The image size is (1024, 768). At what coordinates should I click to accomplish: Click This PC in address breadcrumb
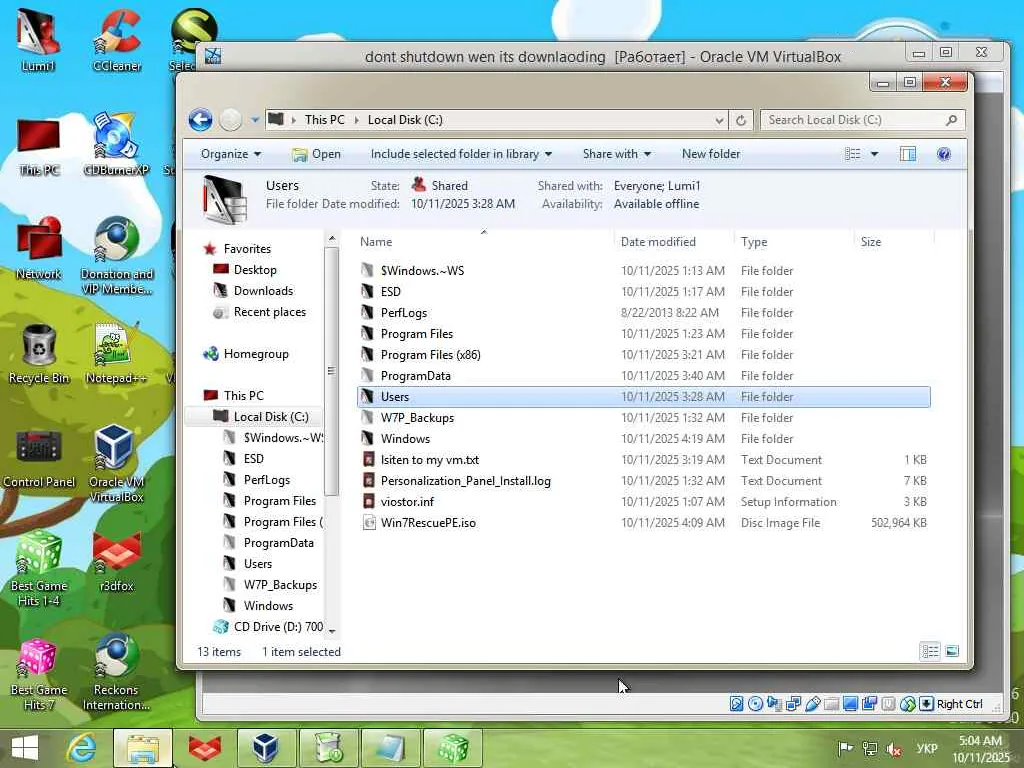(x=325, y=120)
